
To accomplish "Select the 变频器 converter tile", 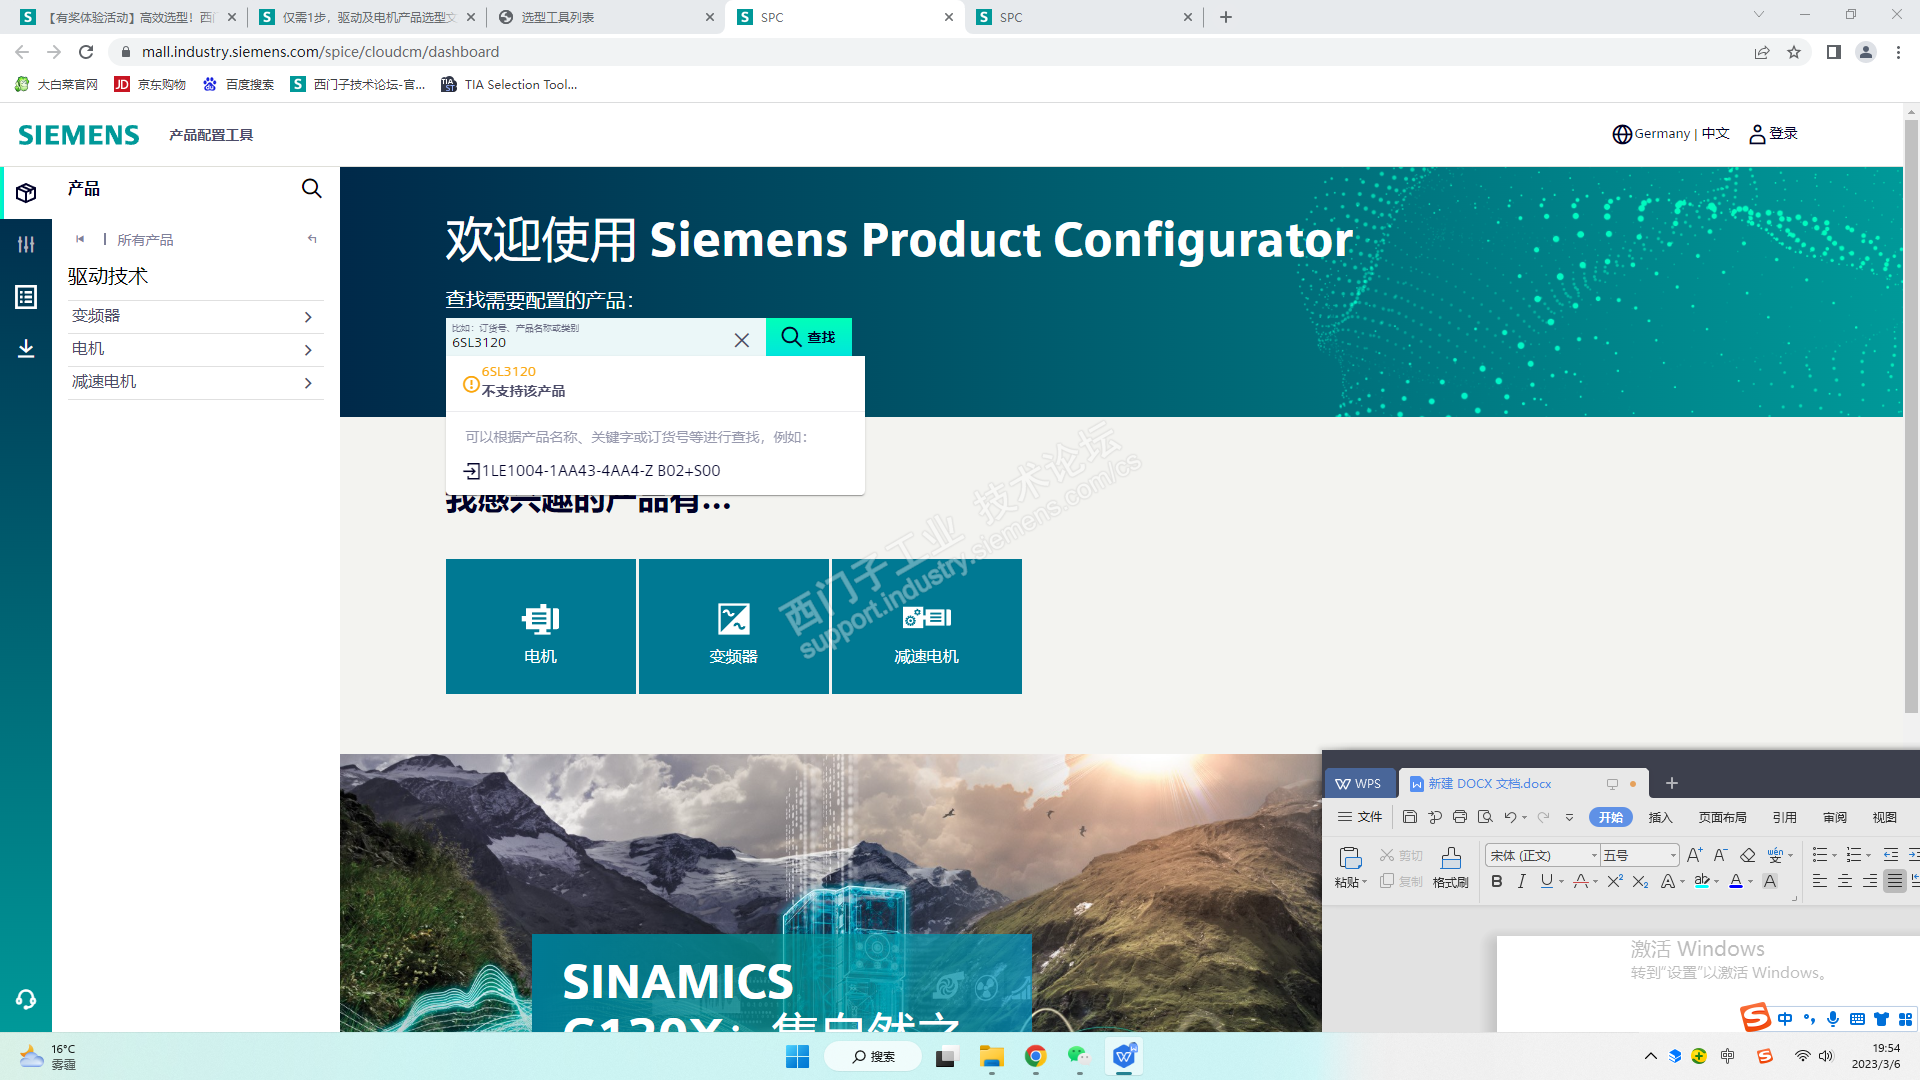I will coord(733,627).
